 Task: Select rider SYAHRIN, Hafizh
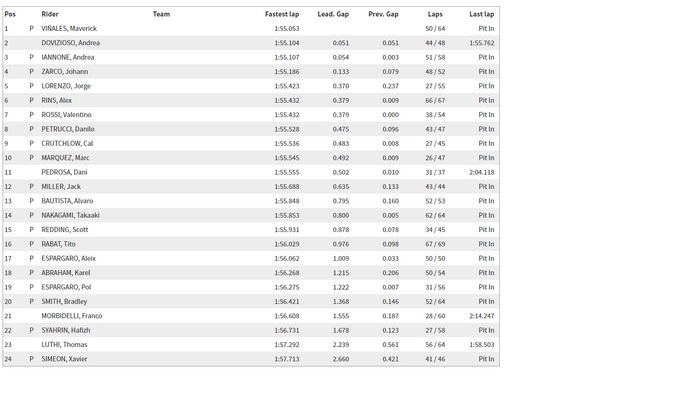66,331
